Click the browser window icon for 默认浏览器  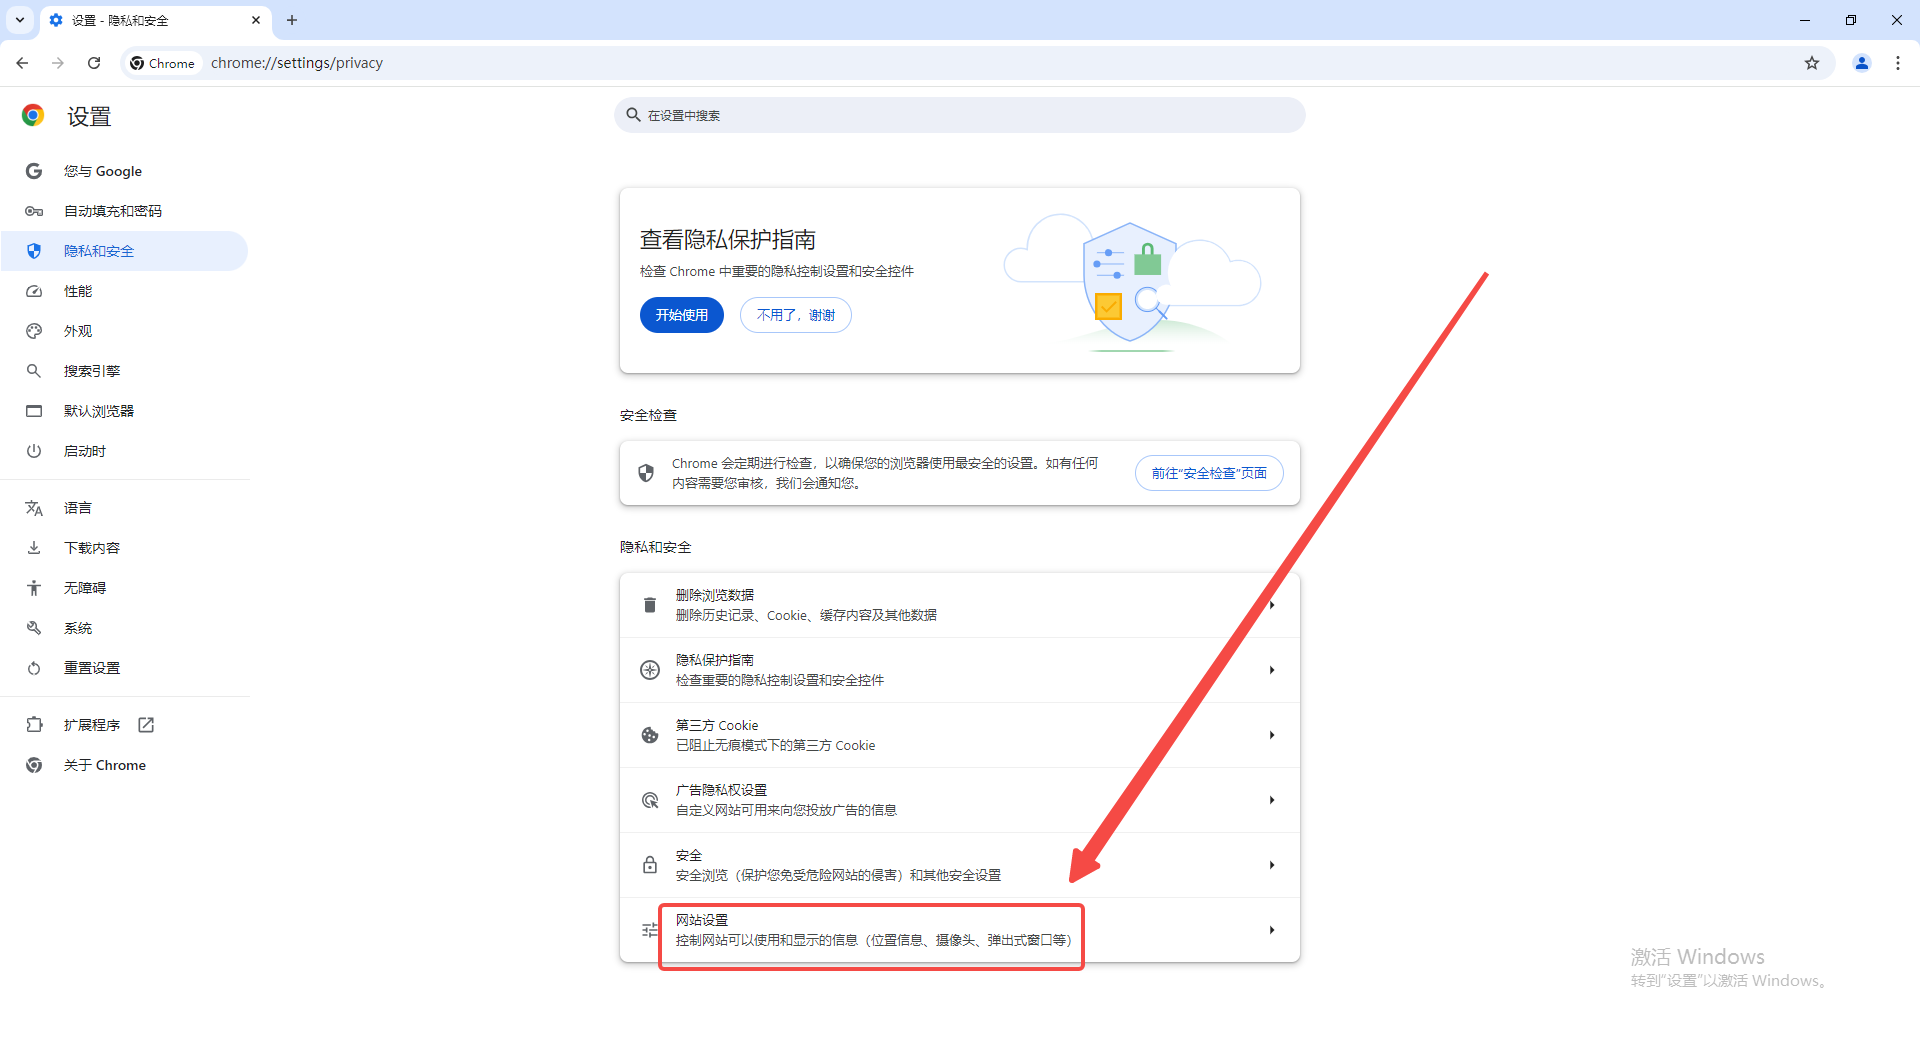[x=34, y=411]
